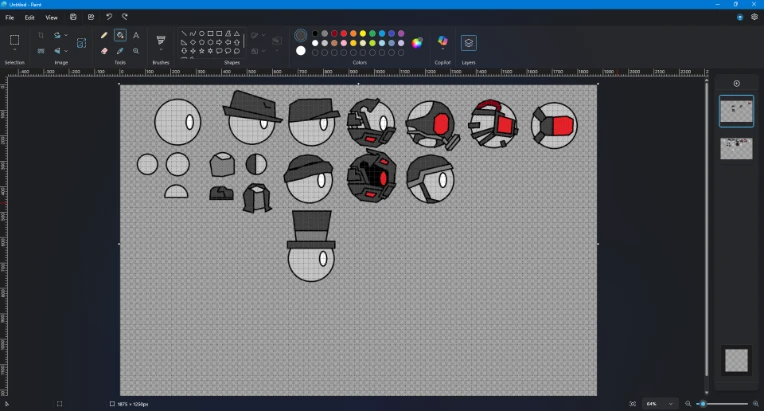The height and width of the screenshot is (411, 764).
Task: Select the Pencil tool
Action: pos(104,35)
